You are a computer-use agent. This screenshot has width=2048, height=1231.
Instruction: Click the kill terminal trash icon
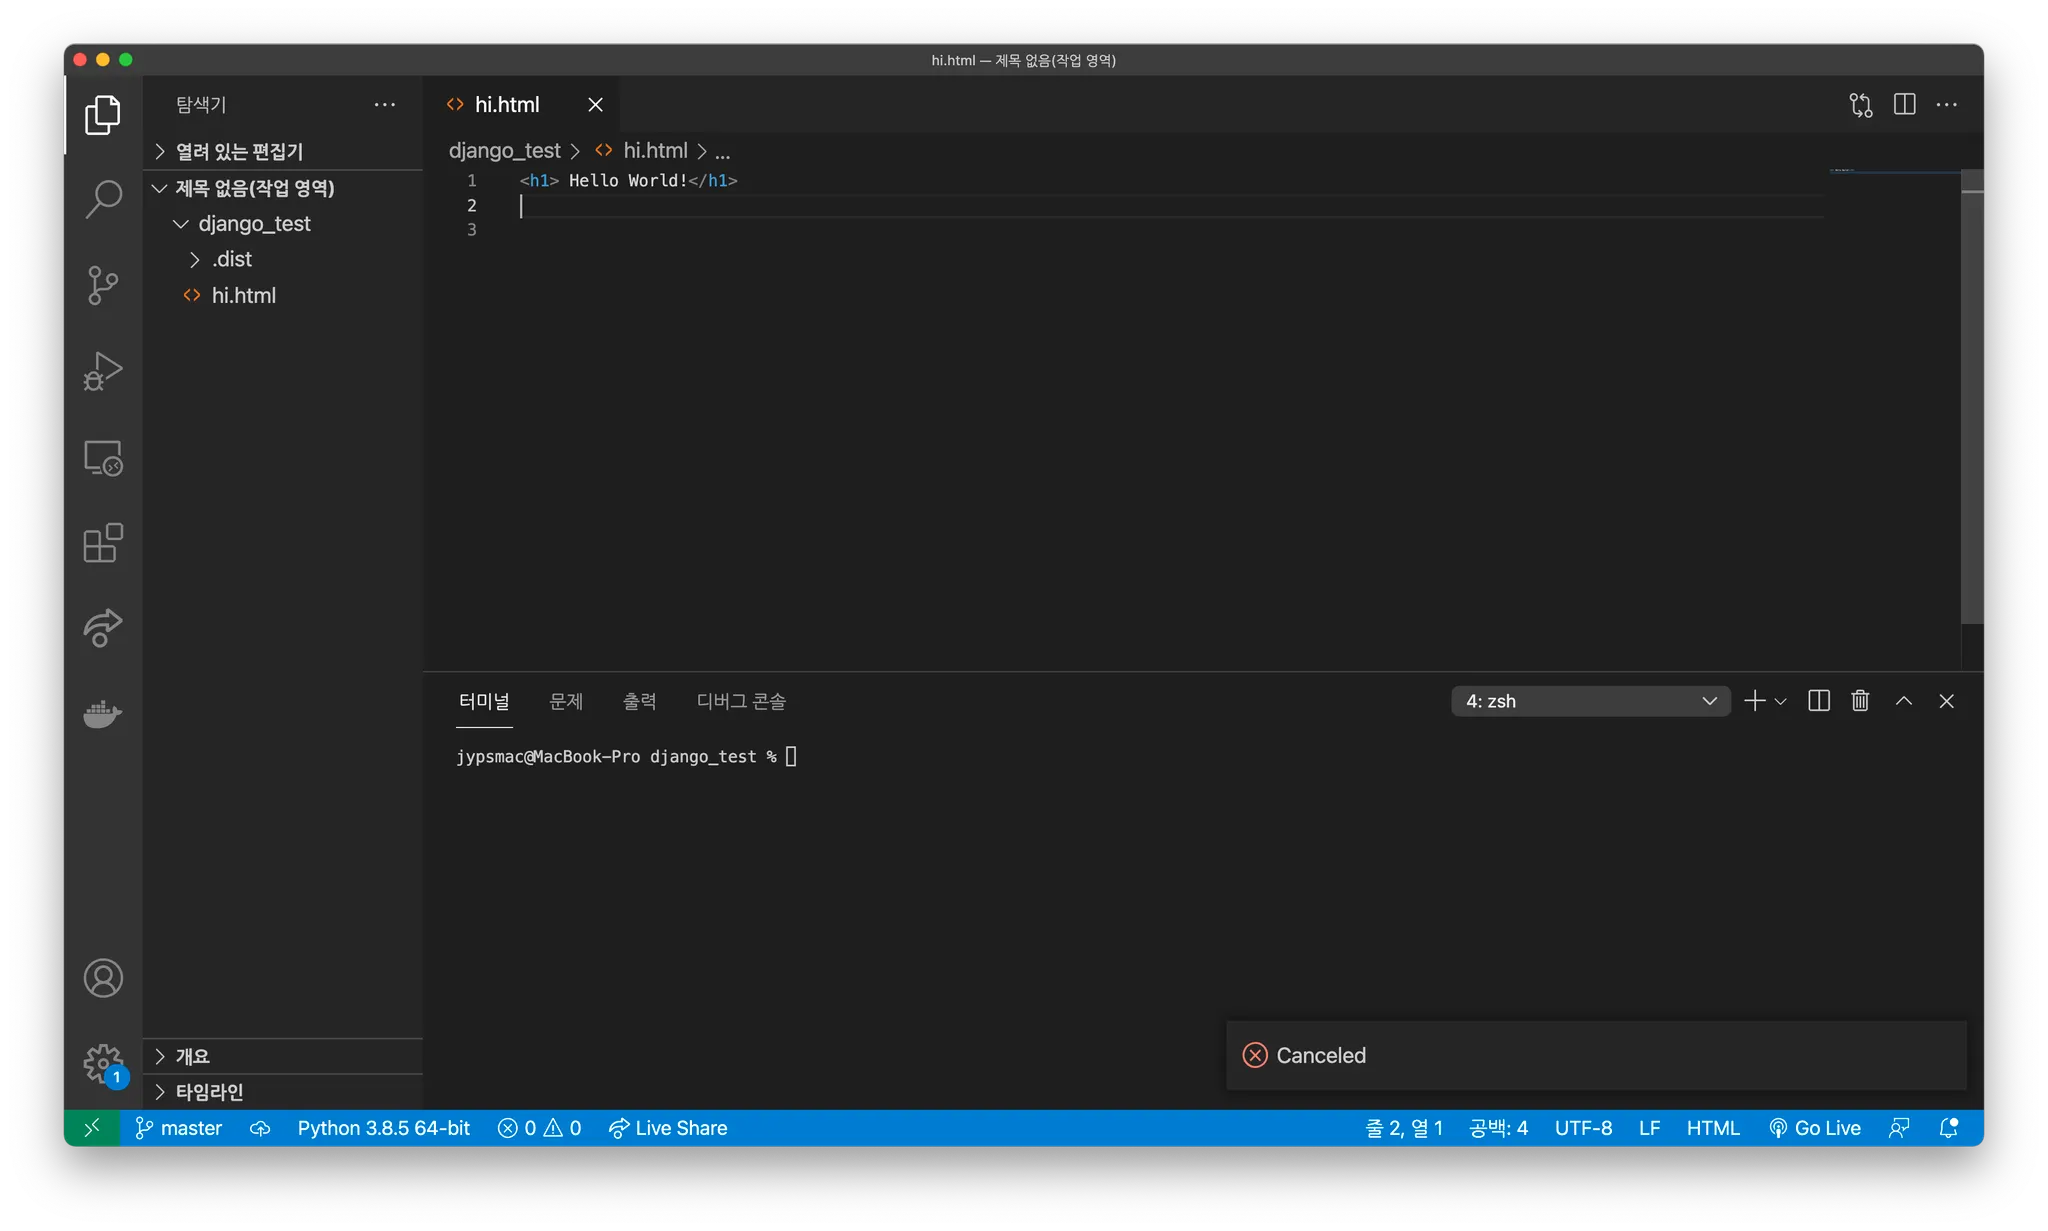[1860, 701]
